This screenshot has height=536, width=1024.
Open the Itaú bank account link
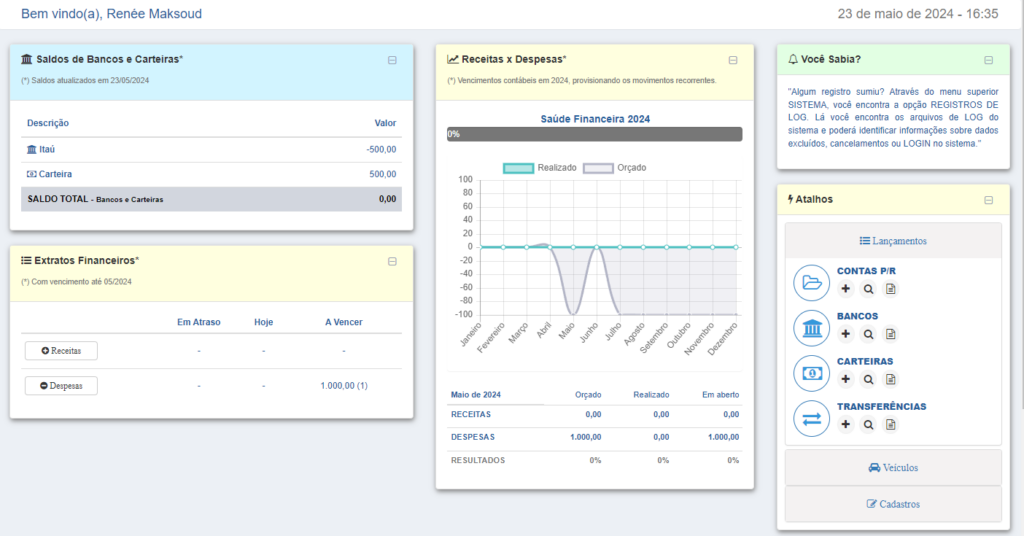[47, 150]
